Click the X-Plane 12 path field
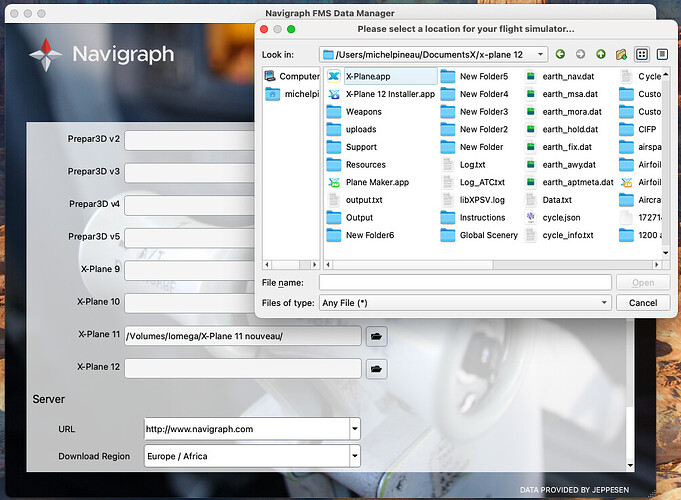 [243, 369]
